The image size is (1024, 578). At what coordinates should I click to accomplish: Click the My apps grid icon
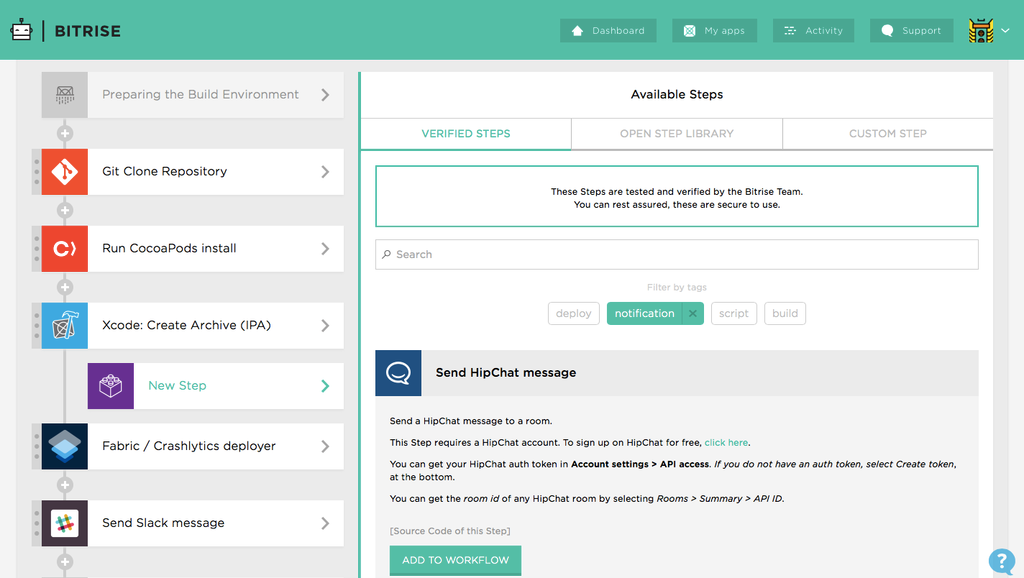690,31
